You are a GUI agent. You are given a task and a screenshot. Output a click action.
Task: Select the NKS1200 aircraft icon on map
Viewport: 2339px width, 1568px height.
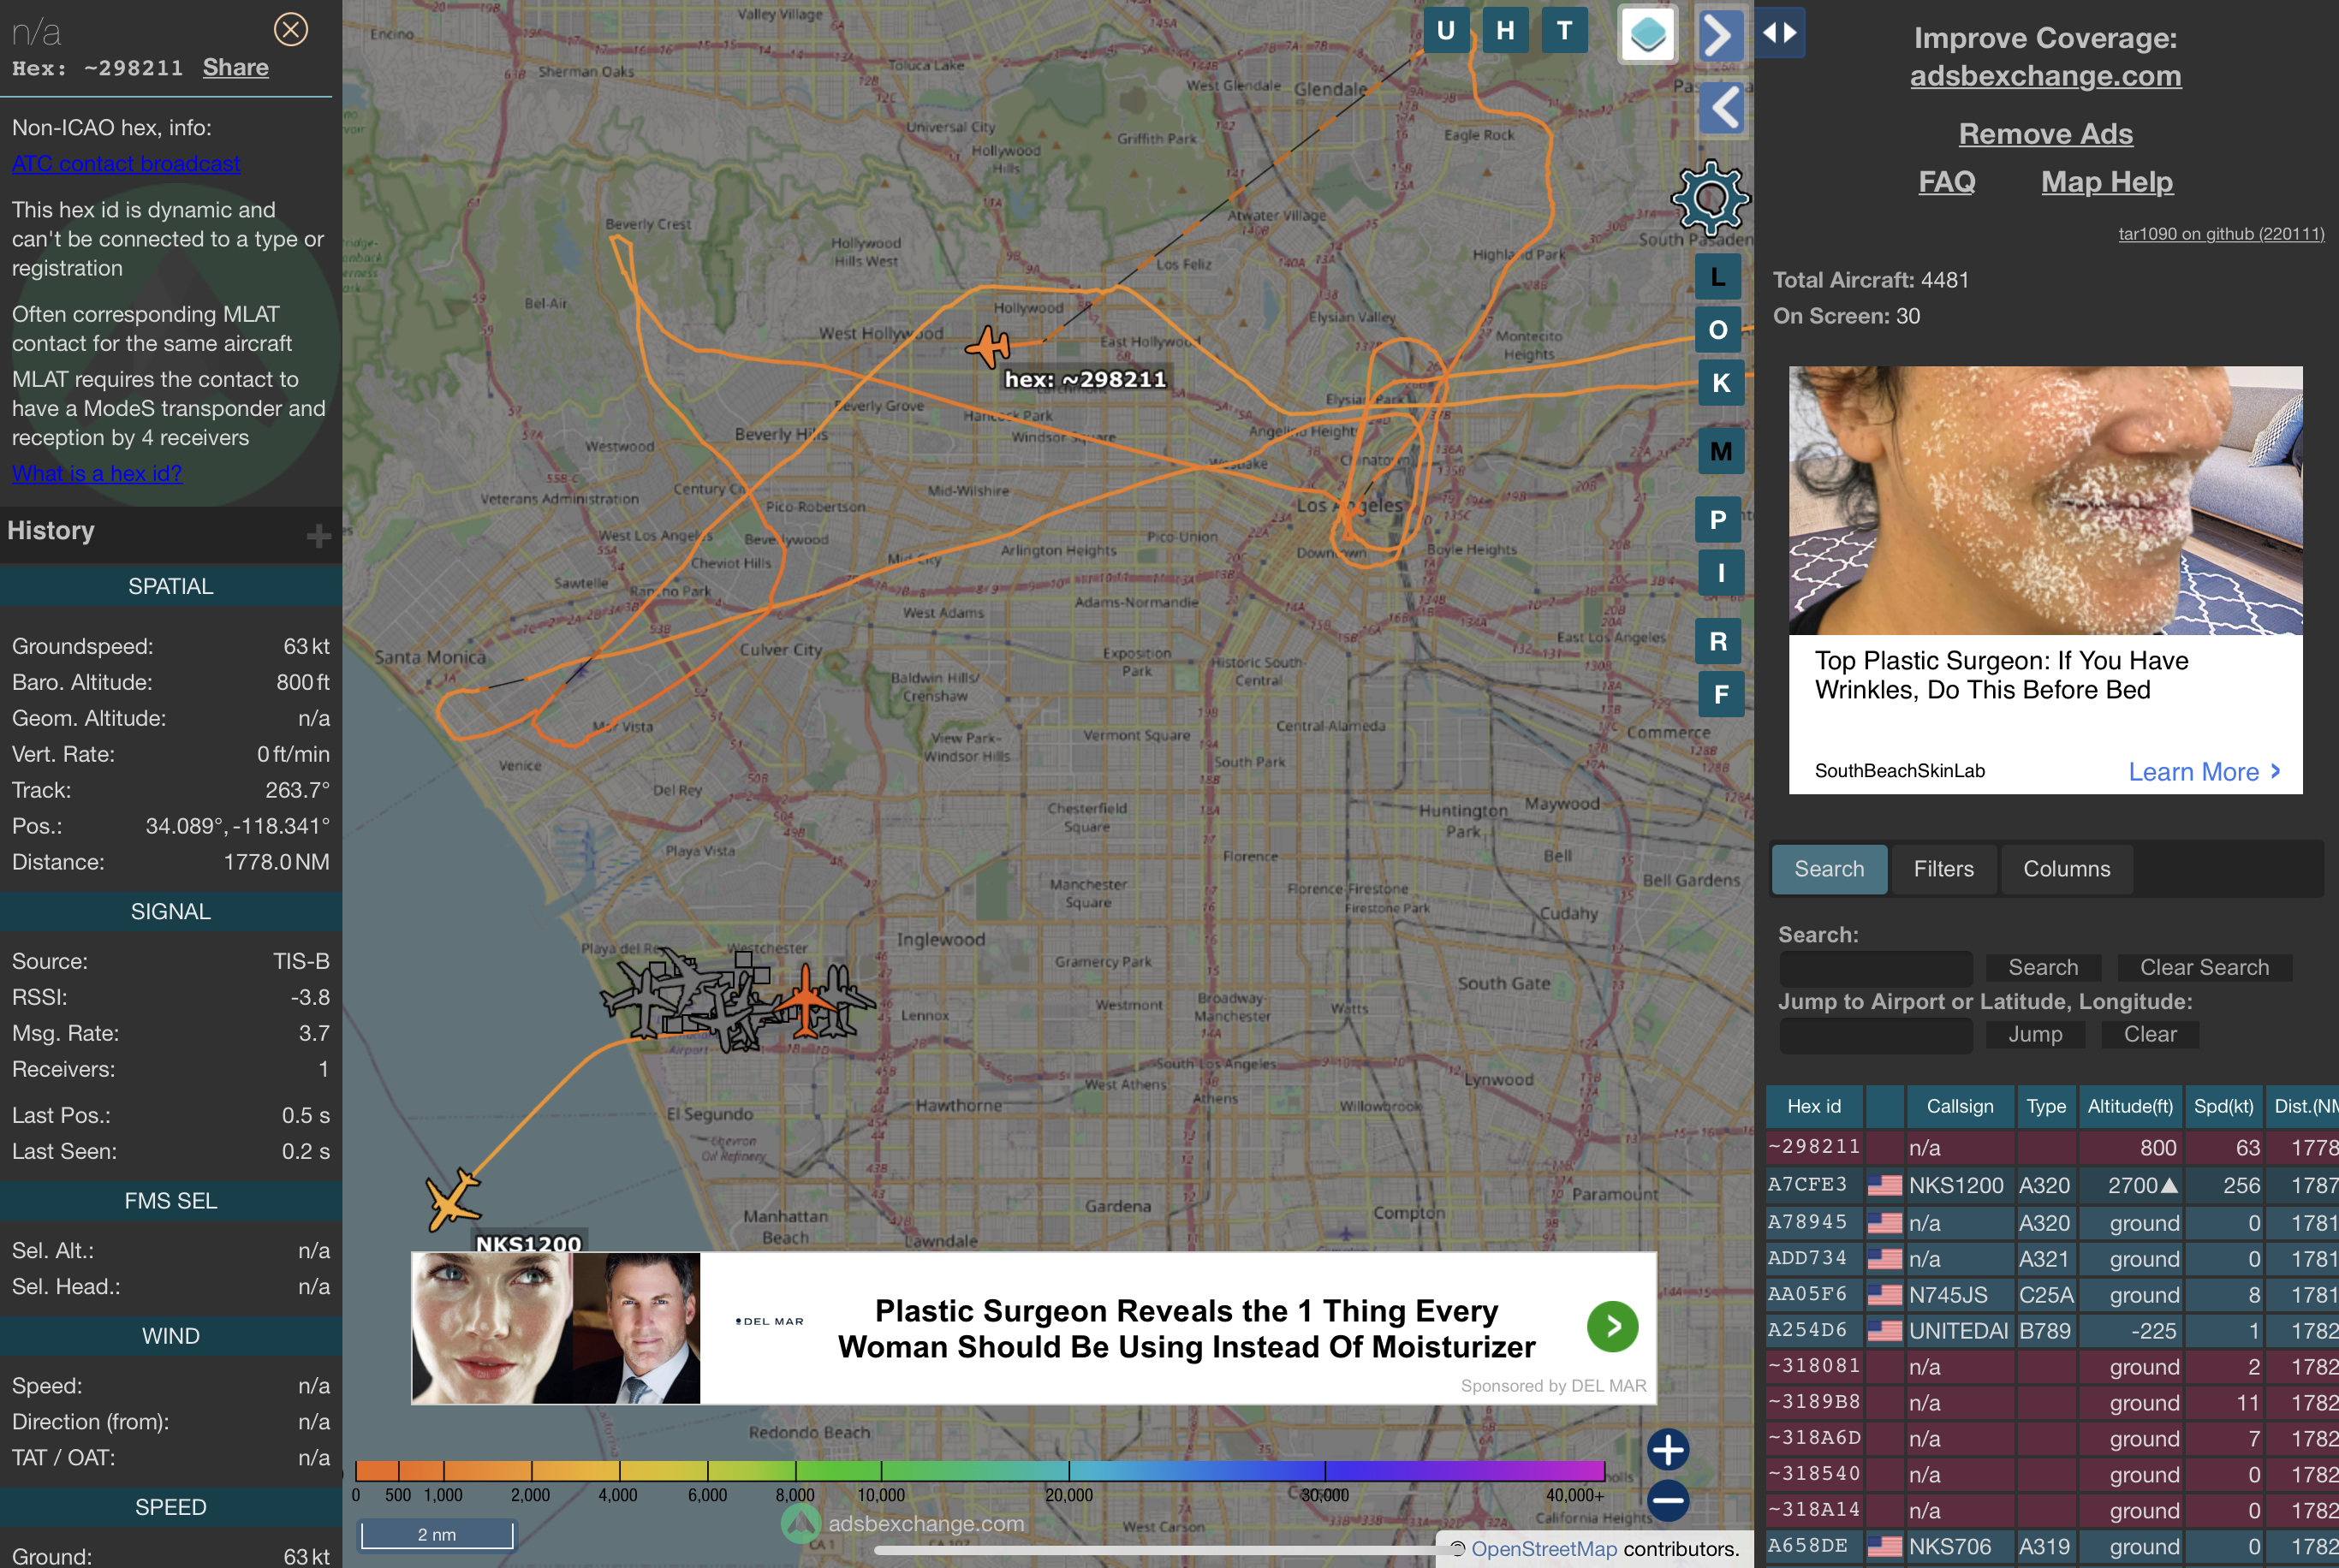click(453, 1198)
